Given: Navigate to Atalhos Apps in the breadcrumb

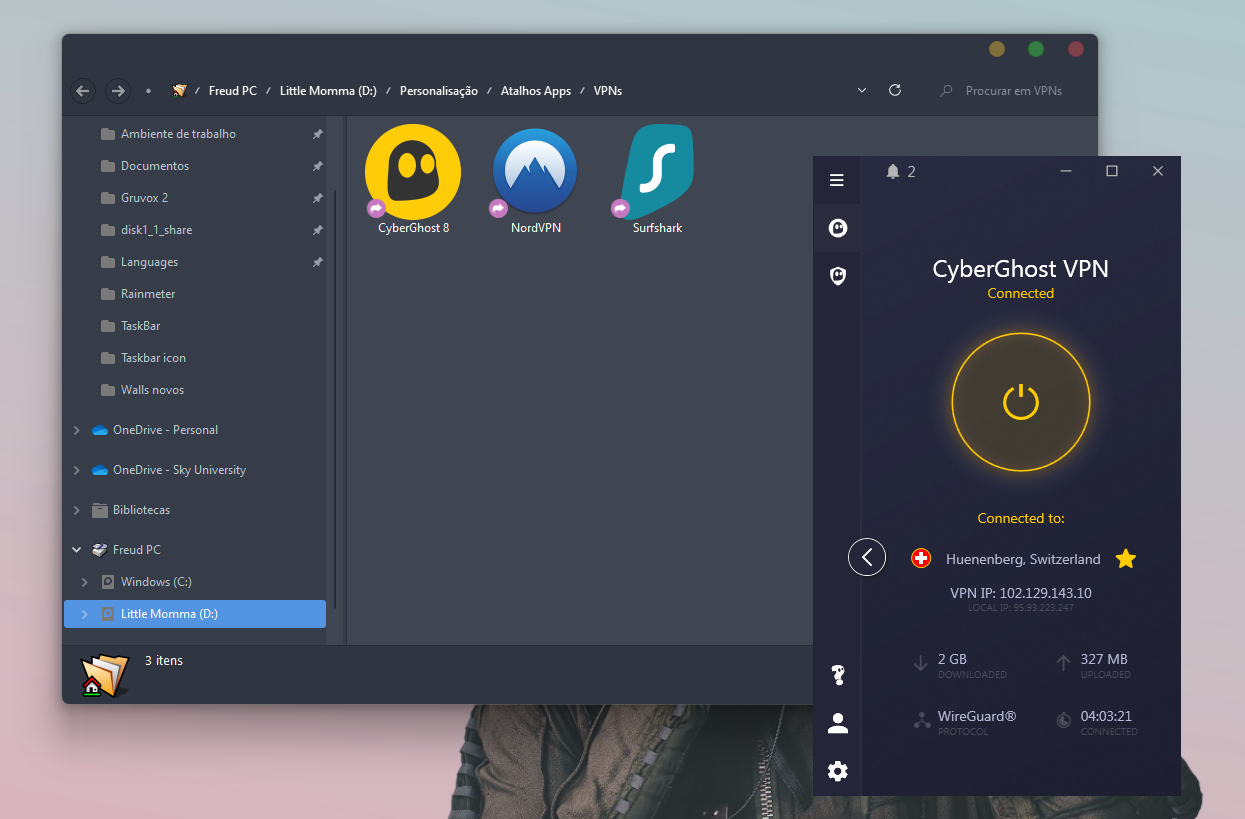Looking at the screenshot, I should coord(536,91).
